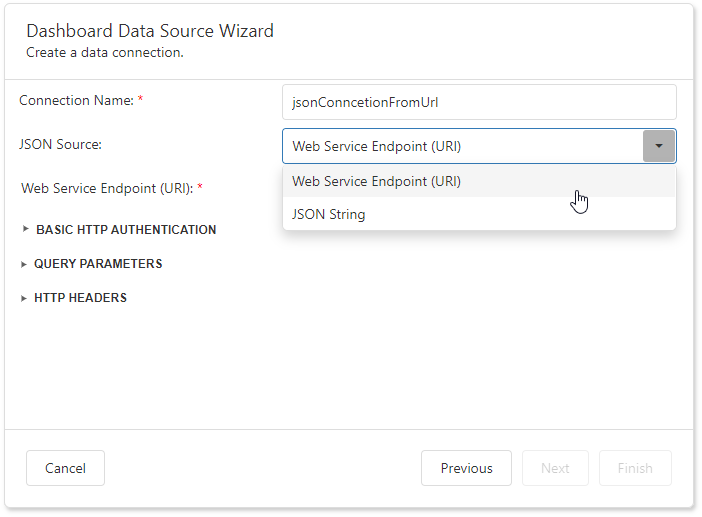Click the Connection Name label
The width and height of the screenshot is (702, 517).
coord(76,101)
